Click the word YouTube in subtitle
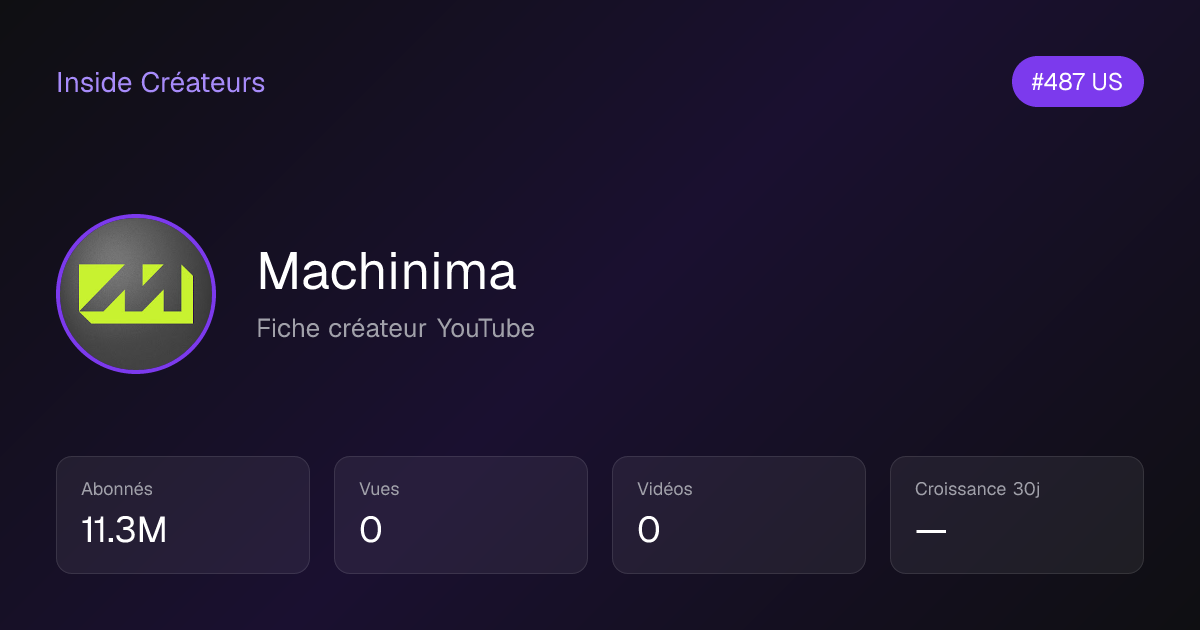Screen dimensions: 1200x630 [486, 328]
